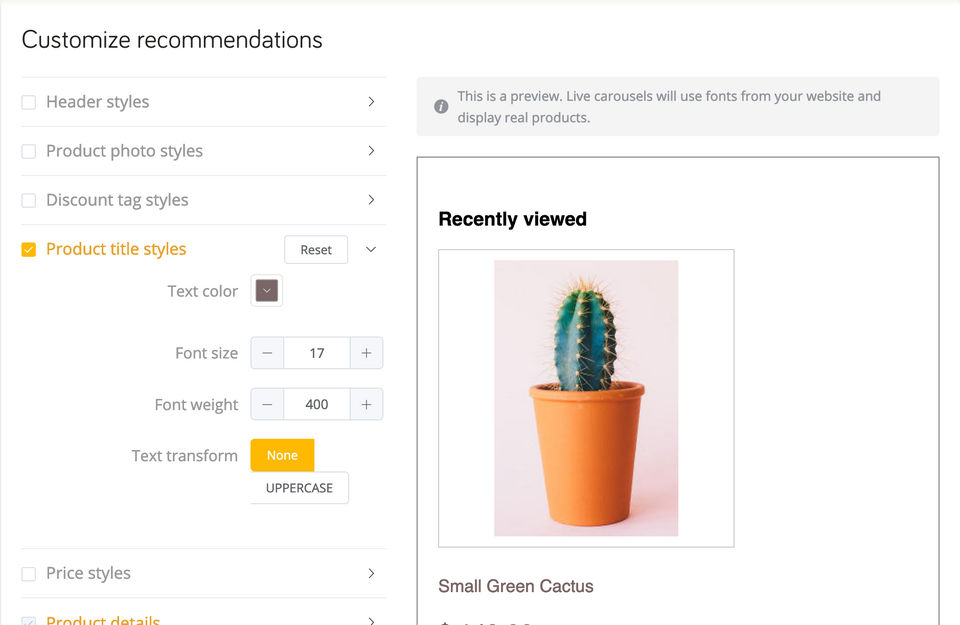Expand Discount tag styles section chevron

click(371, 200)
